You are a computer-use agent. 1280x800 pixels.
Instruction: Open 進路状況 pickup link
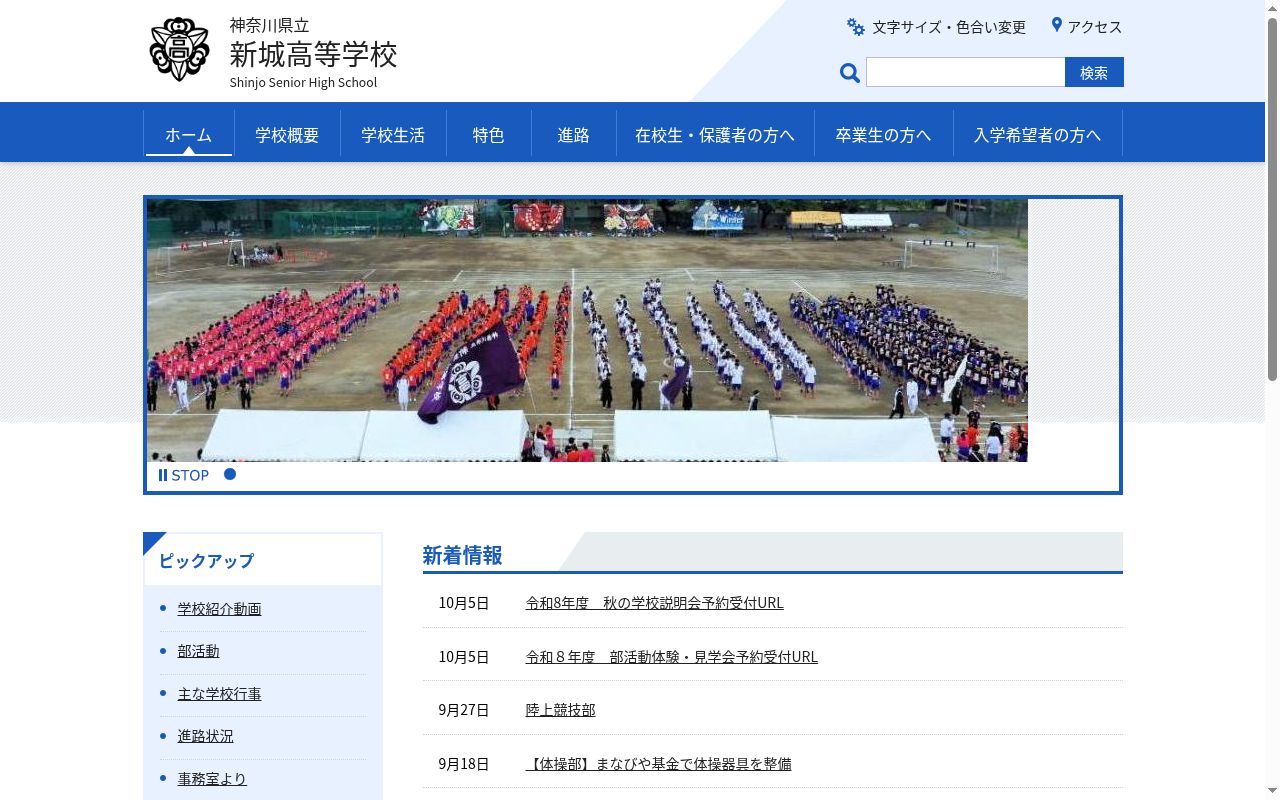point(205,735)
